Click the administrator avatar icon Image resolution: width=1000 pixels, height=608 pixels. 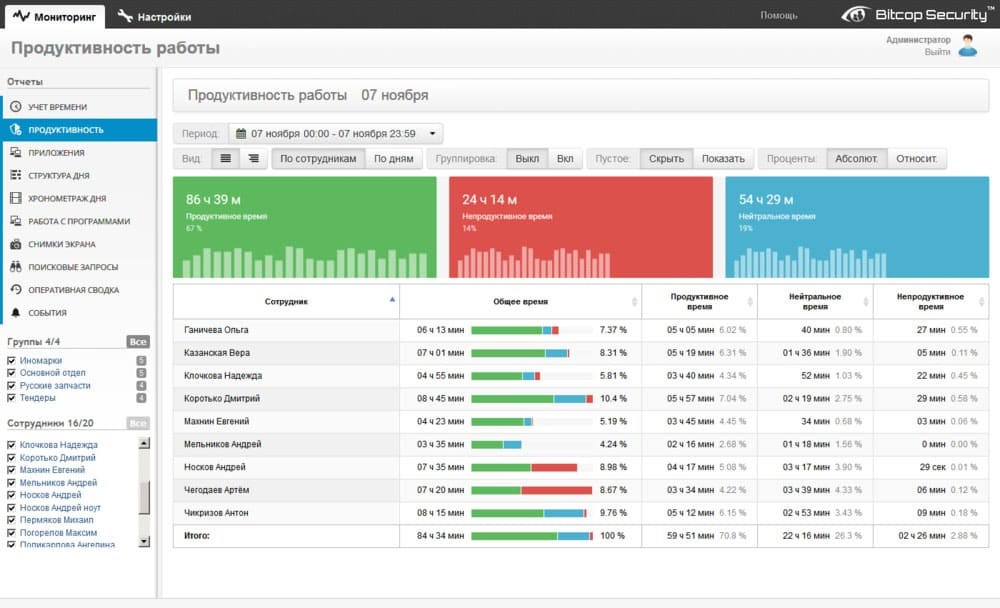click(967, 46)
